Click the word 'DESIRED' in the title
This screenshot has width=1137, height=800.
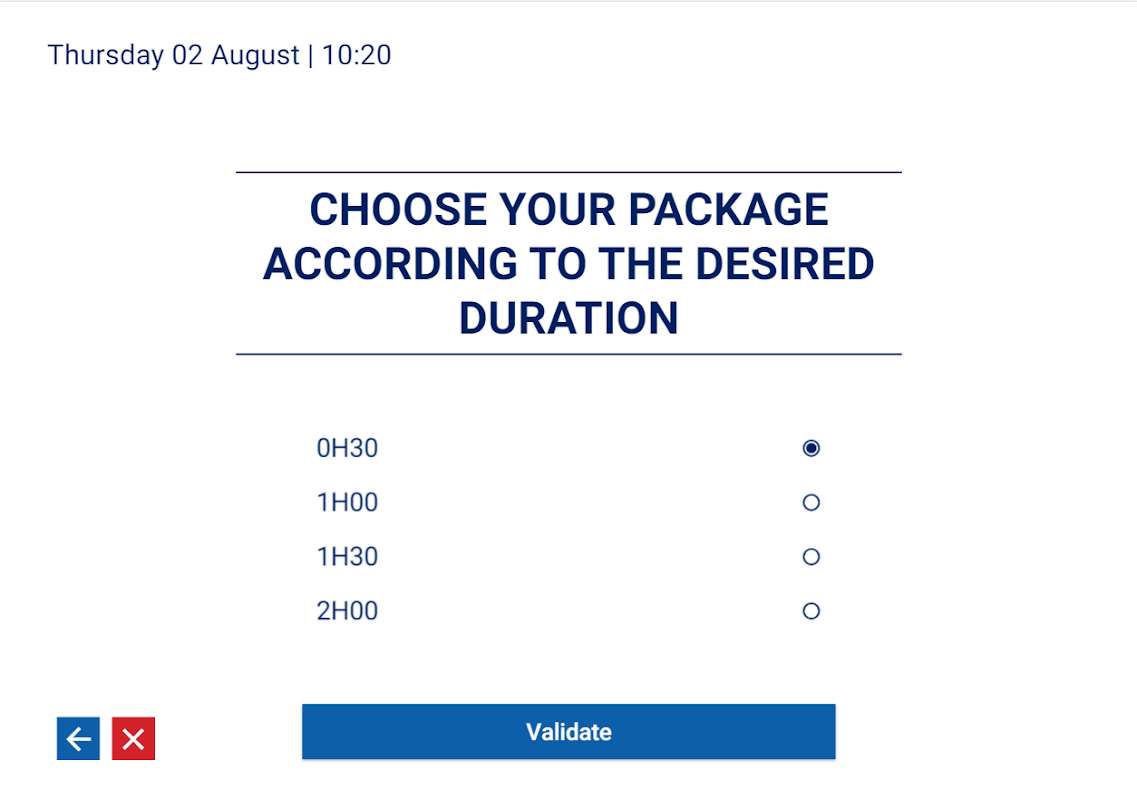785,264
